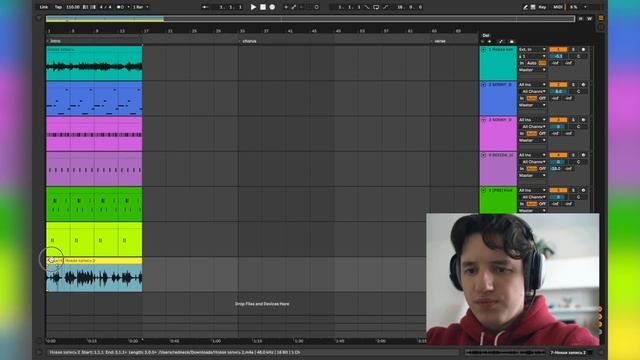Jump to the chorus locator
Image resolution: width=640 pixels, height=360 pixels.
pyautogui.click(x=249, y=41)
